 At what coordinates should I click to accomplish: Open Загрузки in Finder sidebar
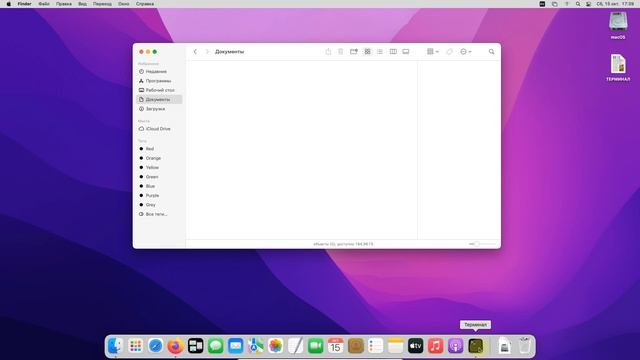159,109
